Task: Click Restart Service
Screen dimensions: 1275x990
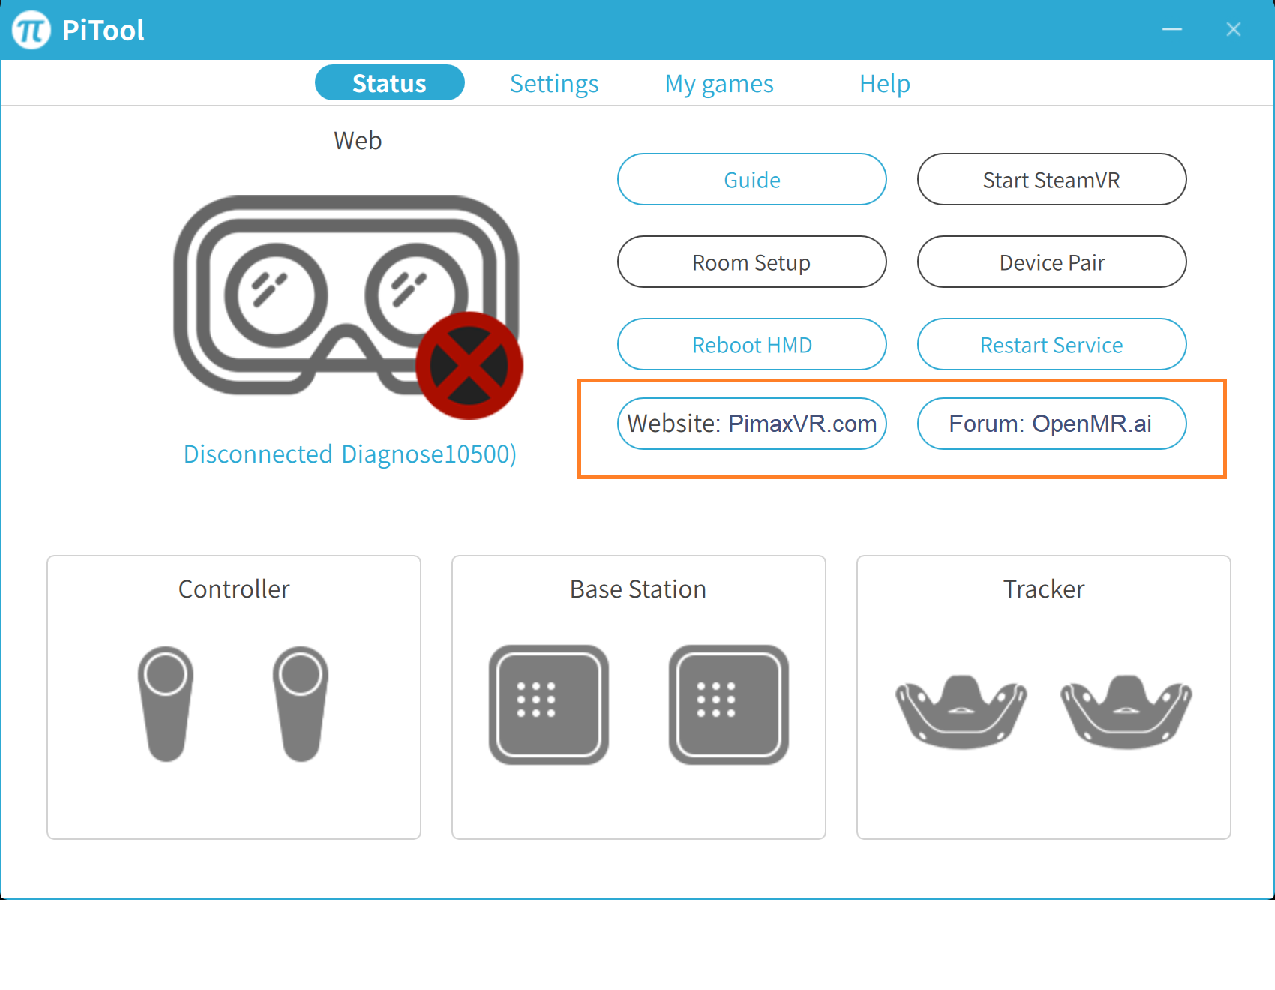Action: coord(1052,344)
